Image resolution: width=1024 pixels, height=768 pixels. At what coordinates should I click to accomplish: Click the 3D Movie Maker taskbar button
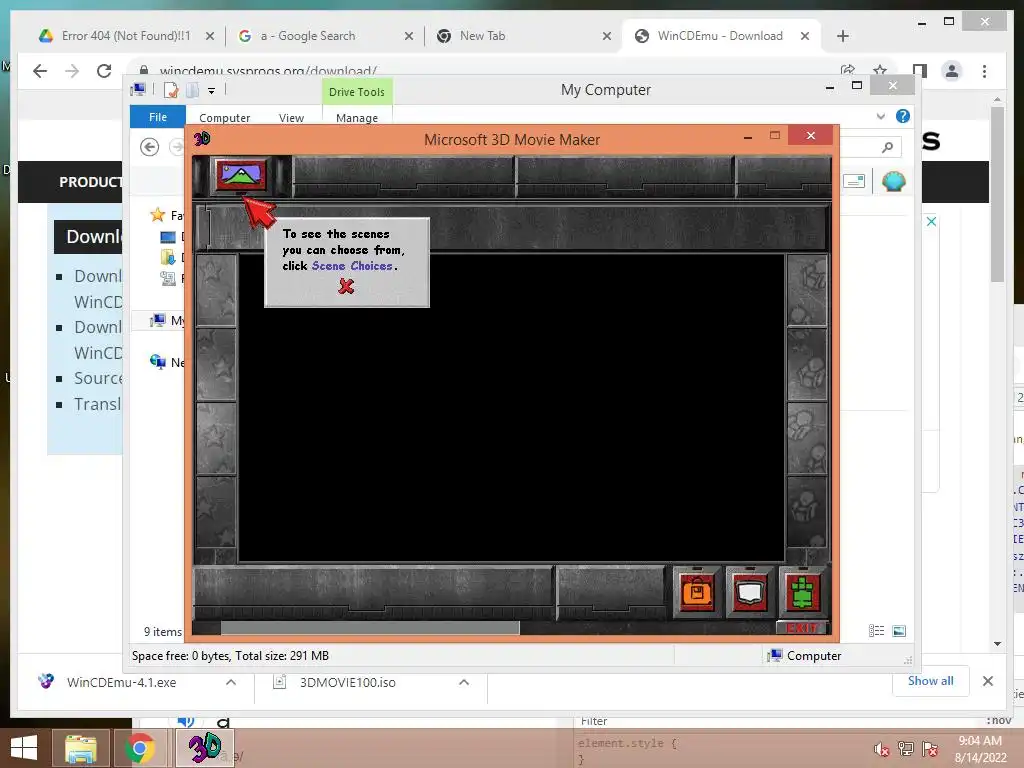203,748
